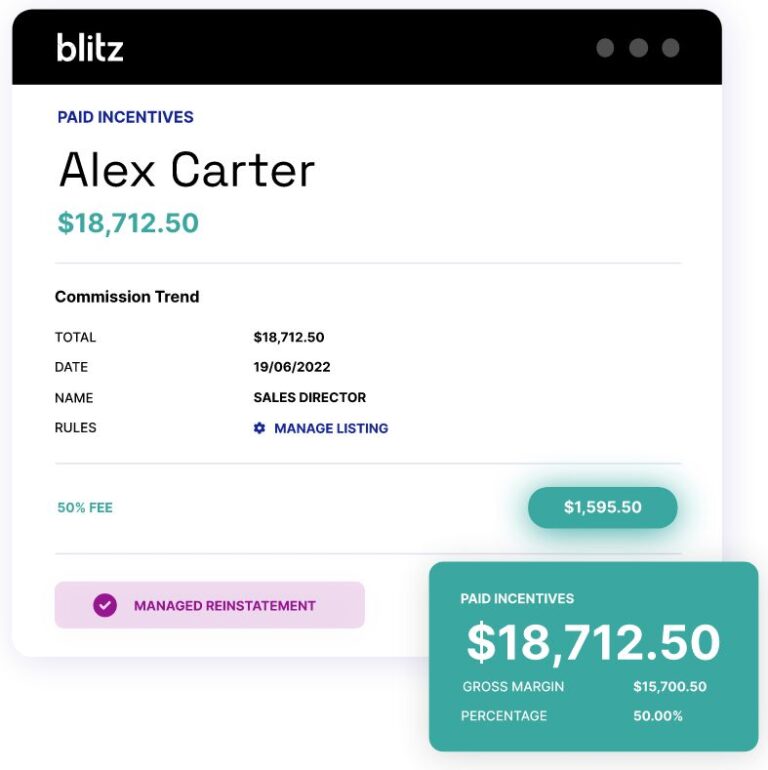Image resolution: width=768 pixels, height=770 pixels.
Task: Click the first gray dot in header
Action: pyautogui.click(x=605, y=48)
